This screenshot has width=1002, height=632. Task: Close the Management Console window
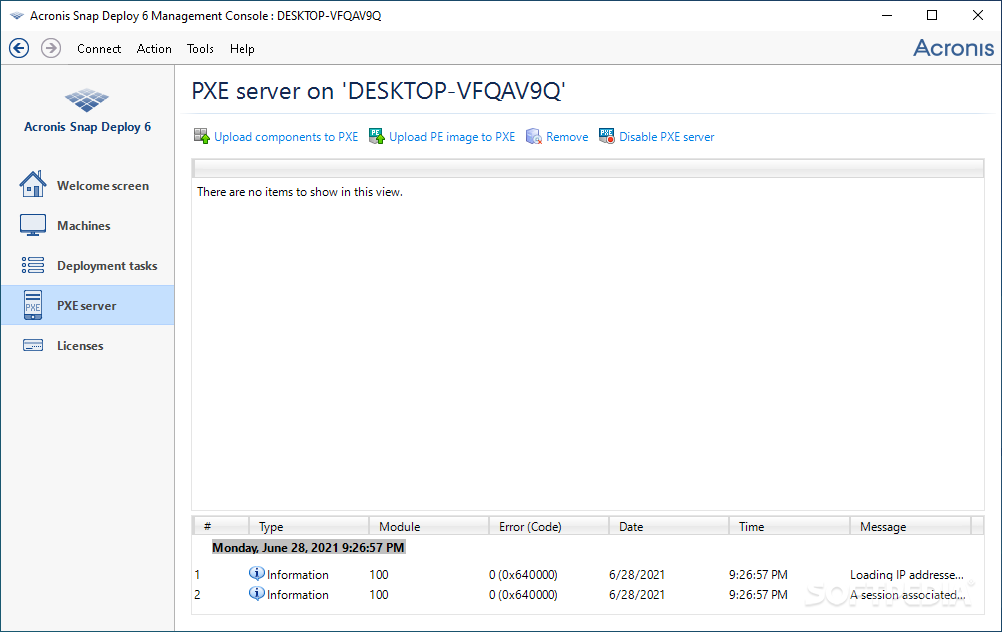pos(978,15)
